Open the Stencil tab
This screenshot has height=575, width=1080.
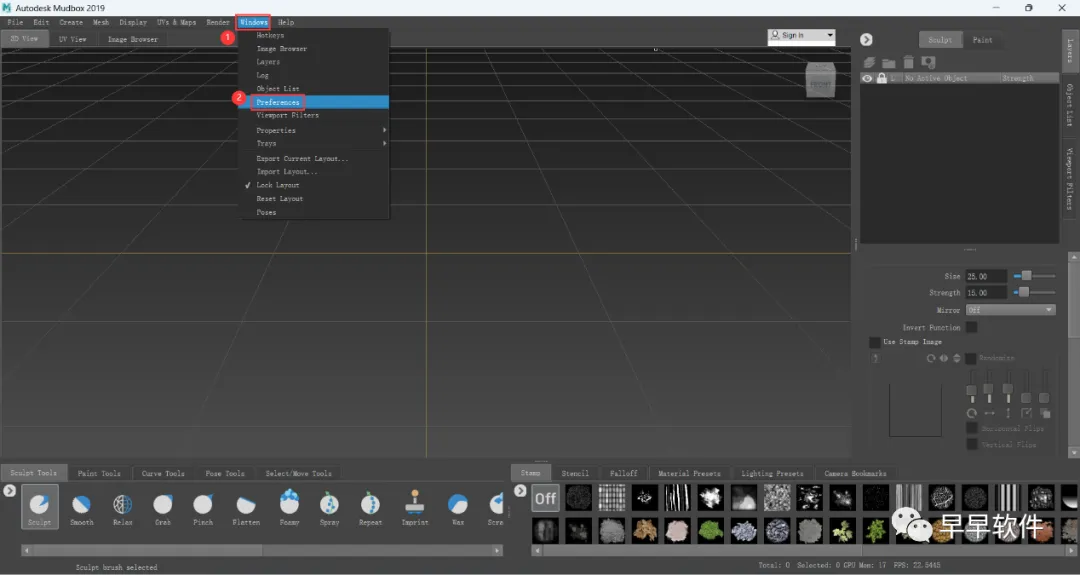(x=575, y=473)
